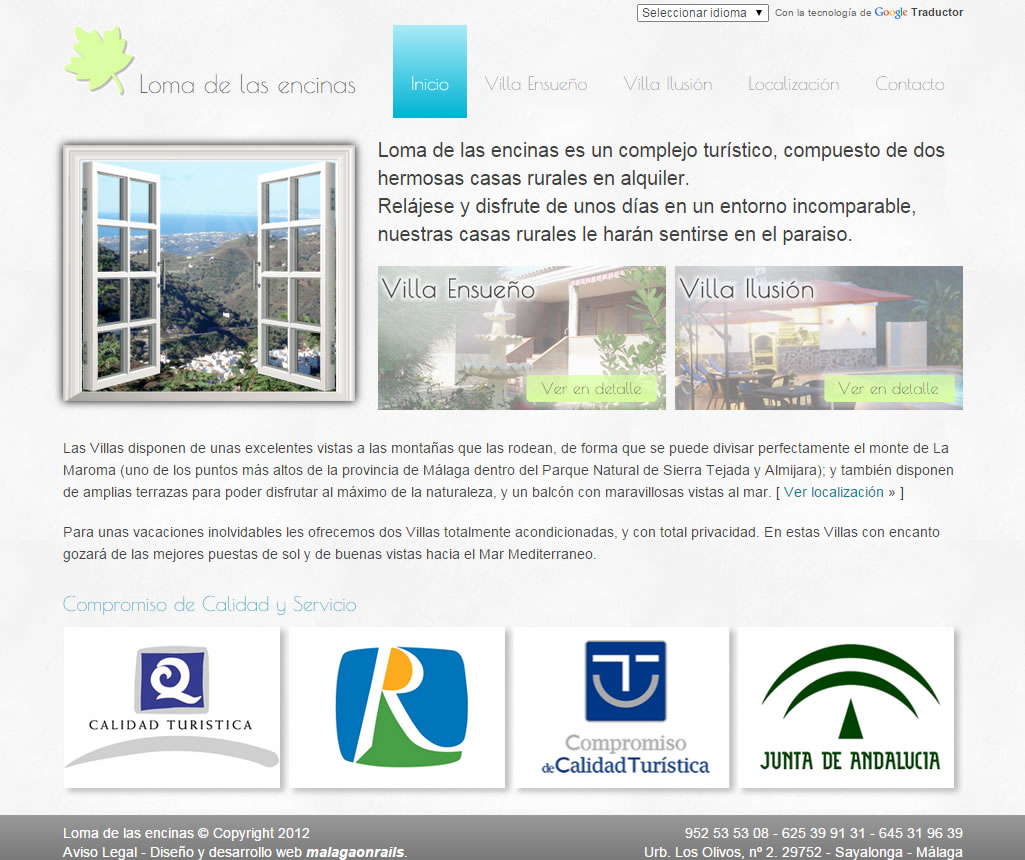Open the Seleccionar idioma language dropdown
Viewport: 1025px width, 860px height.
pyautogui.click(x=702, y=12)
